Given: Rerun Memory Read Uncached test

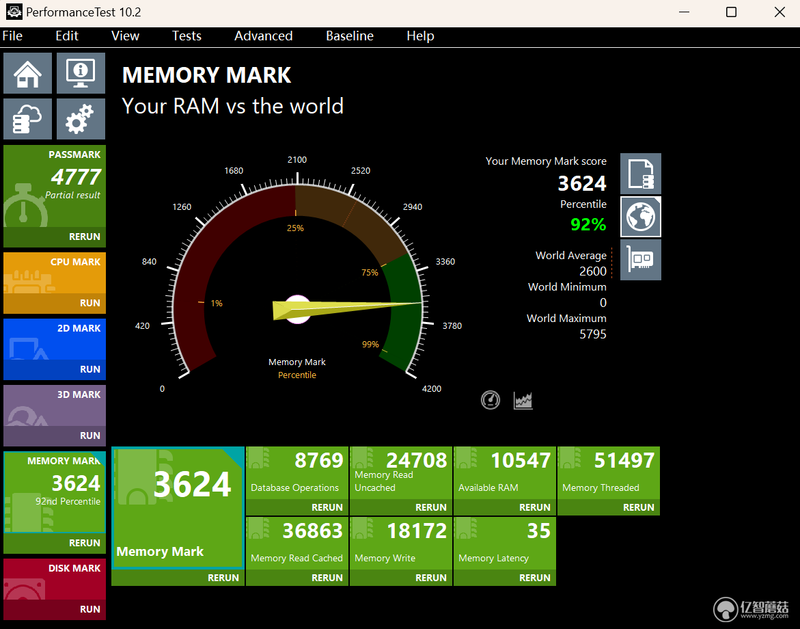Looking at the screenshot, I should pos(401,507).
